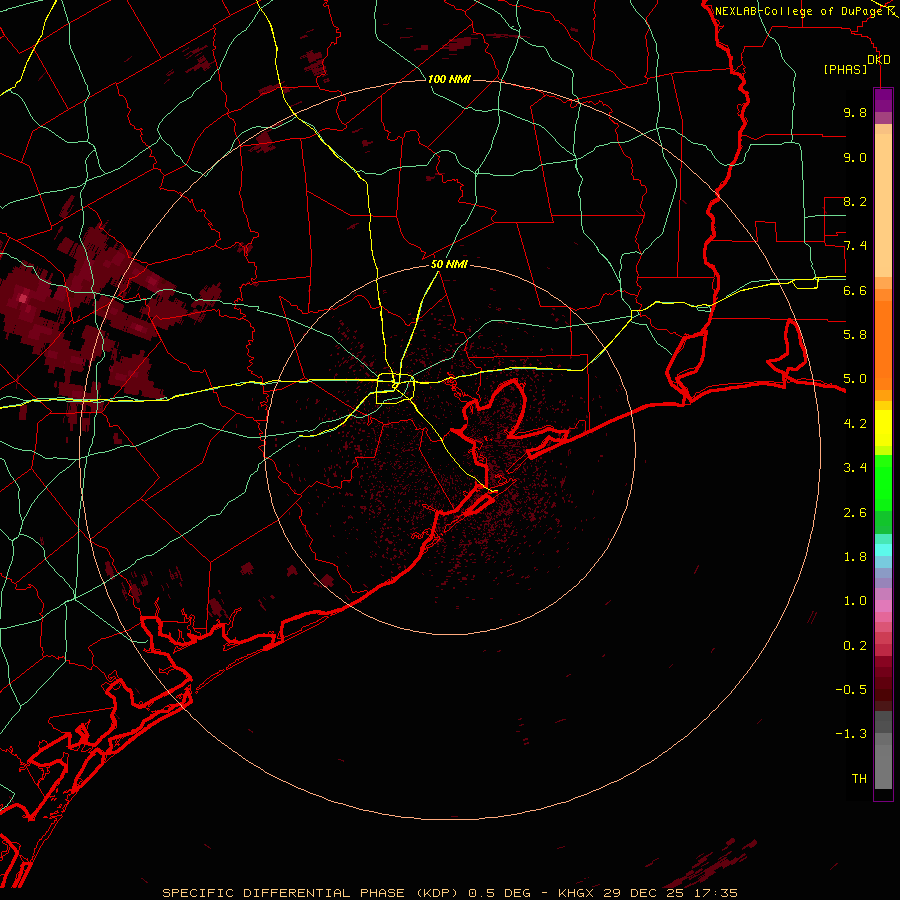The width and height of the screenshot is (900, 900).
Task: Pick the bright green color bar segment
Action: pyautogui.click(x=883, y=482)
